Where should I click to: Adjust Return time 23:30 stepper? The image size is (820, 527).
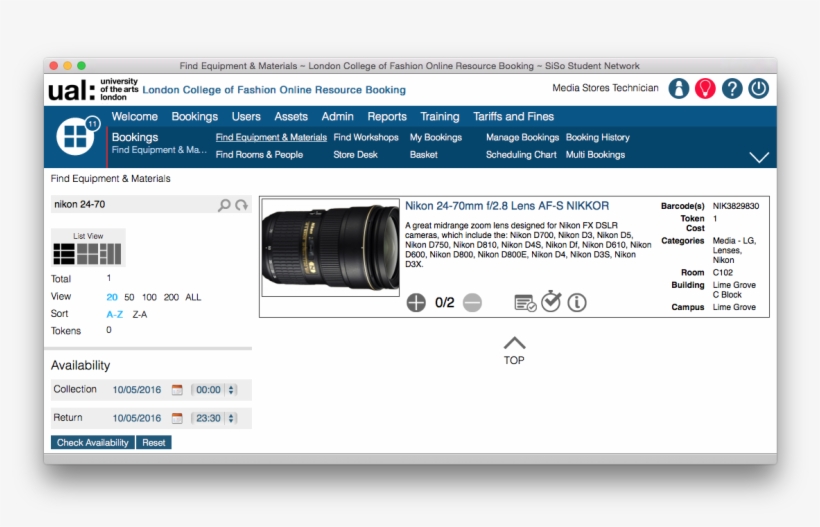click(231, 418)
